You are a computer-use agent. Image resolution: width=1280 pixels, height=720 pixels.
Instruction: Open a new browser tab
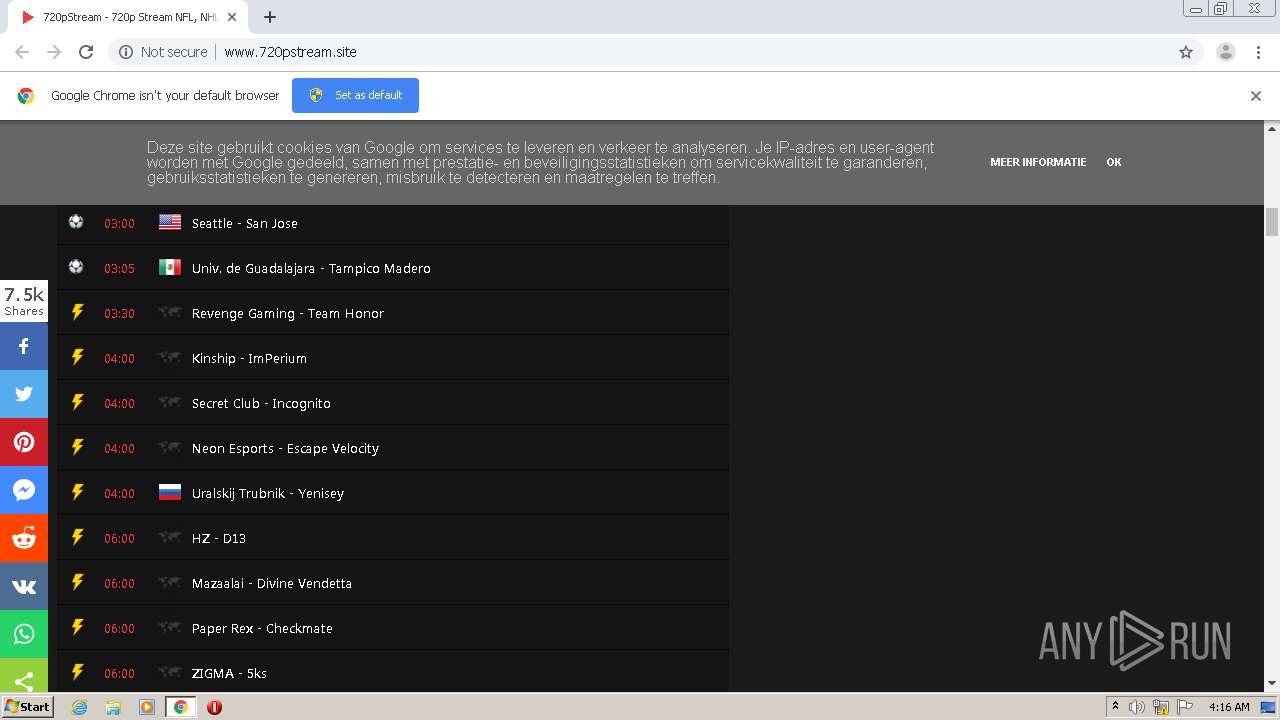270,17
